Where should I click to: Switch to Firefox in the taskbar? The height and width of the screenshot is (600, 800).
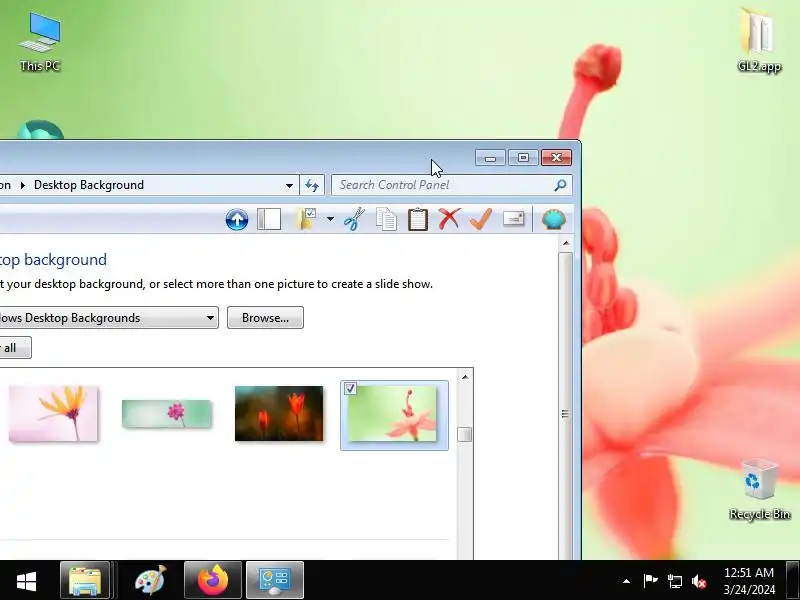pyautogui.click(x=213, y=580)
